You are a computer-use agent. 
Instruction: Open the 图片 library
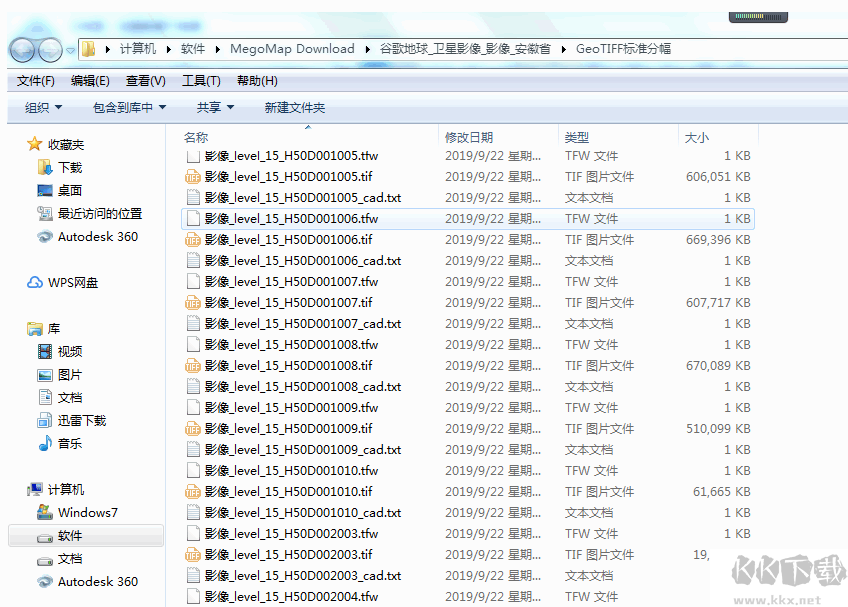pyautogui.click(x=60, y=374)
